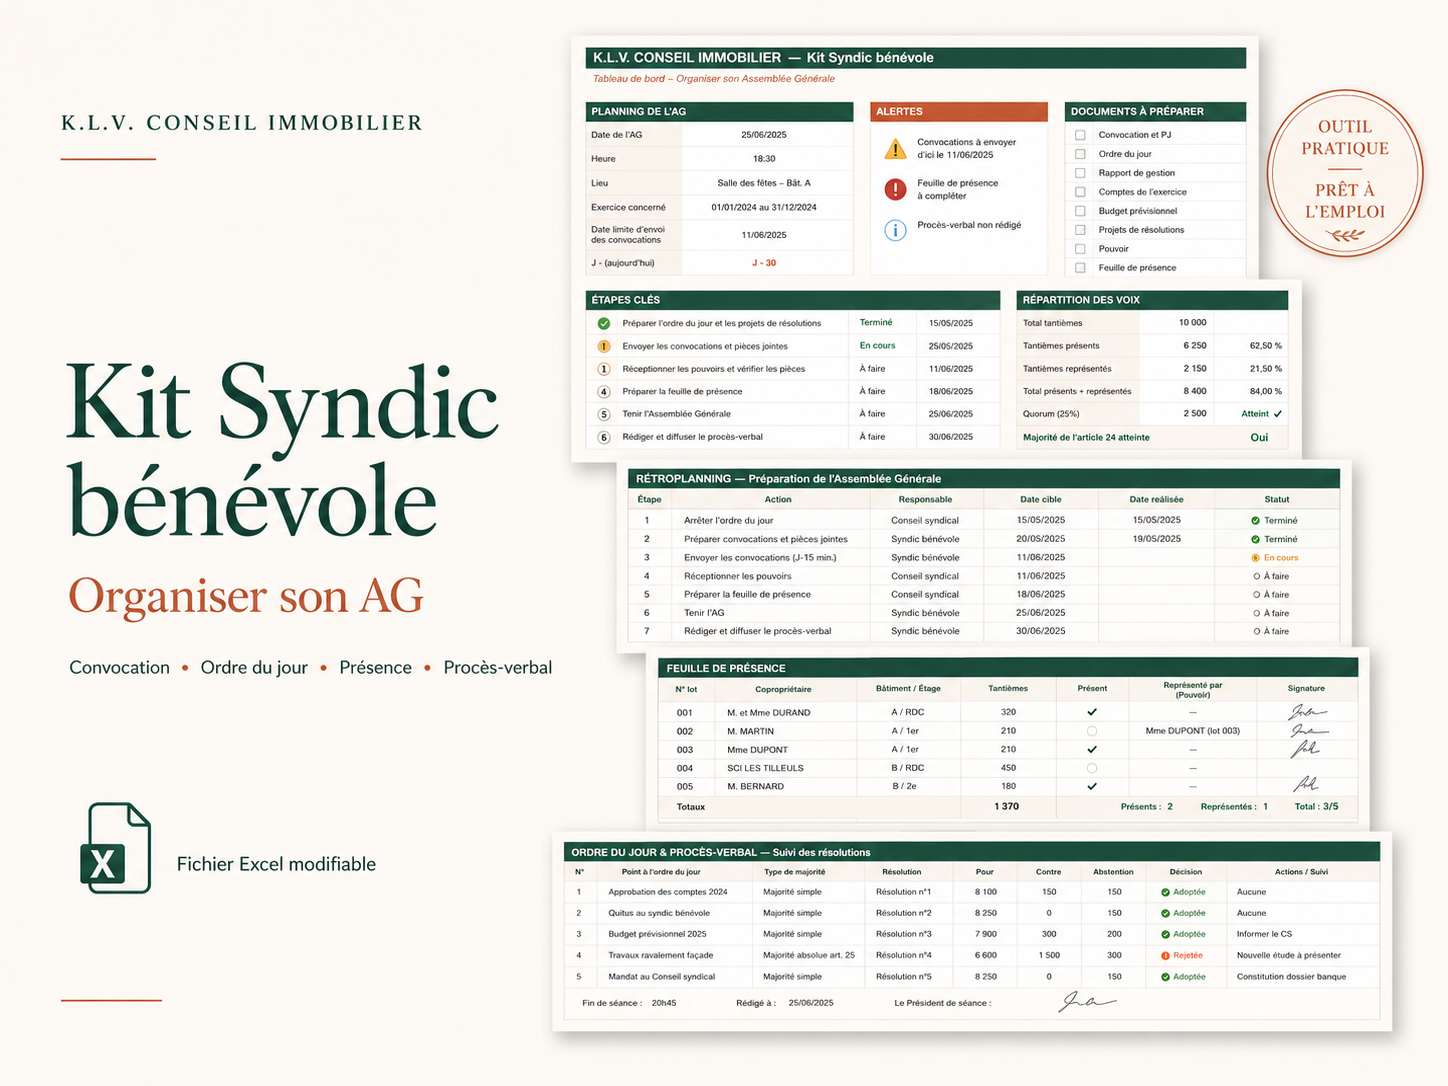Click Adoptée icon for Approbation des comptes 2024
Image resolution: width=1448 pixels, height=1086 pixels.
1166,892
